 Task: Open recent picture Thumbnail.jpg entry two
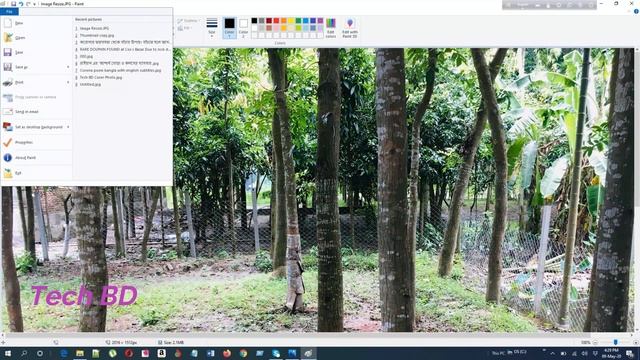pos(97,36)
